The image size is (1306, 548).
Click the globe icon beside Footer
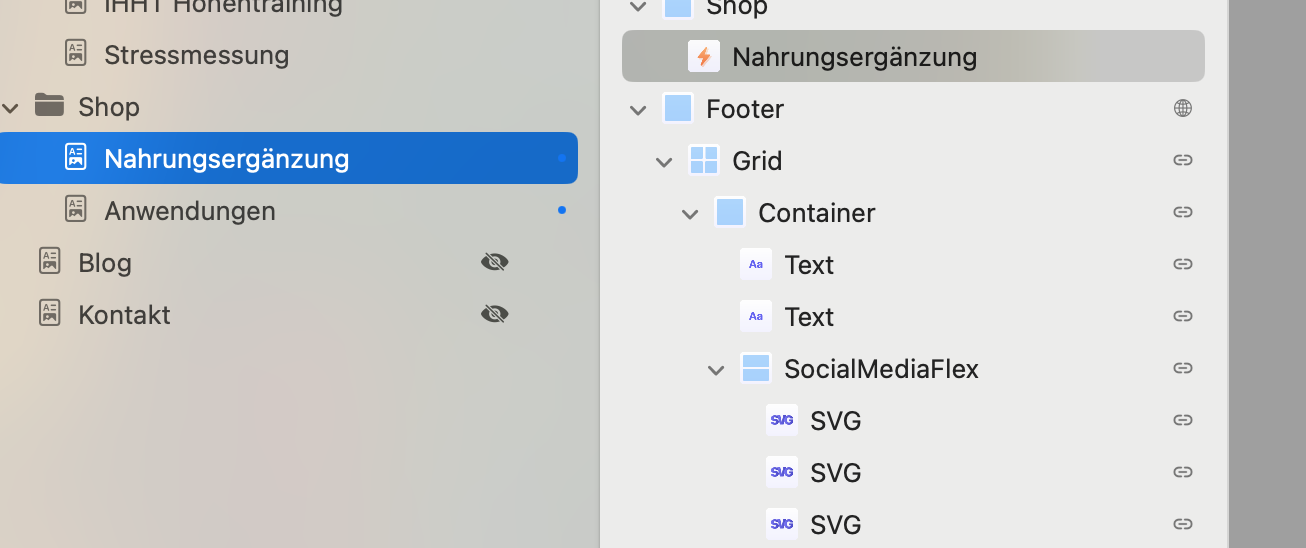pos(1183,108)
